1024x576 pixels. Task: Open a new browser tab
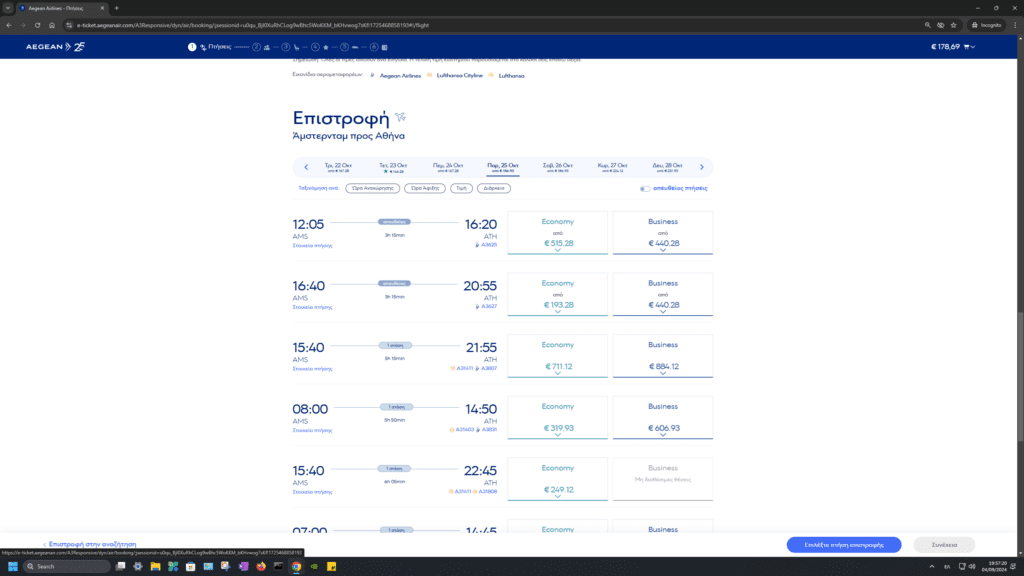[116, 8]
